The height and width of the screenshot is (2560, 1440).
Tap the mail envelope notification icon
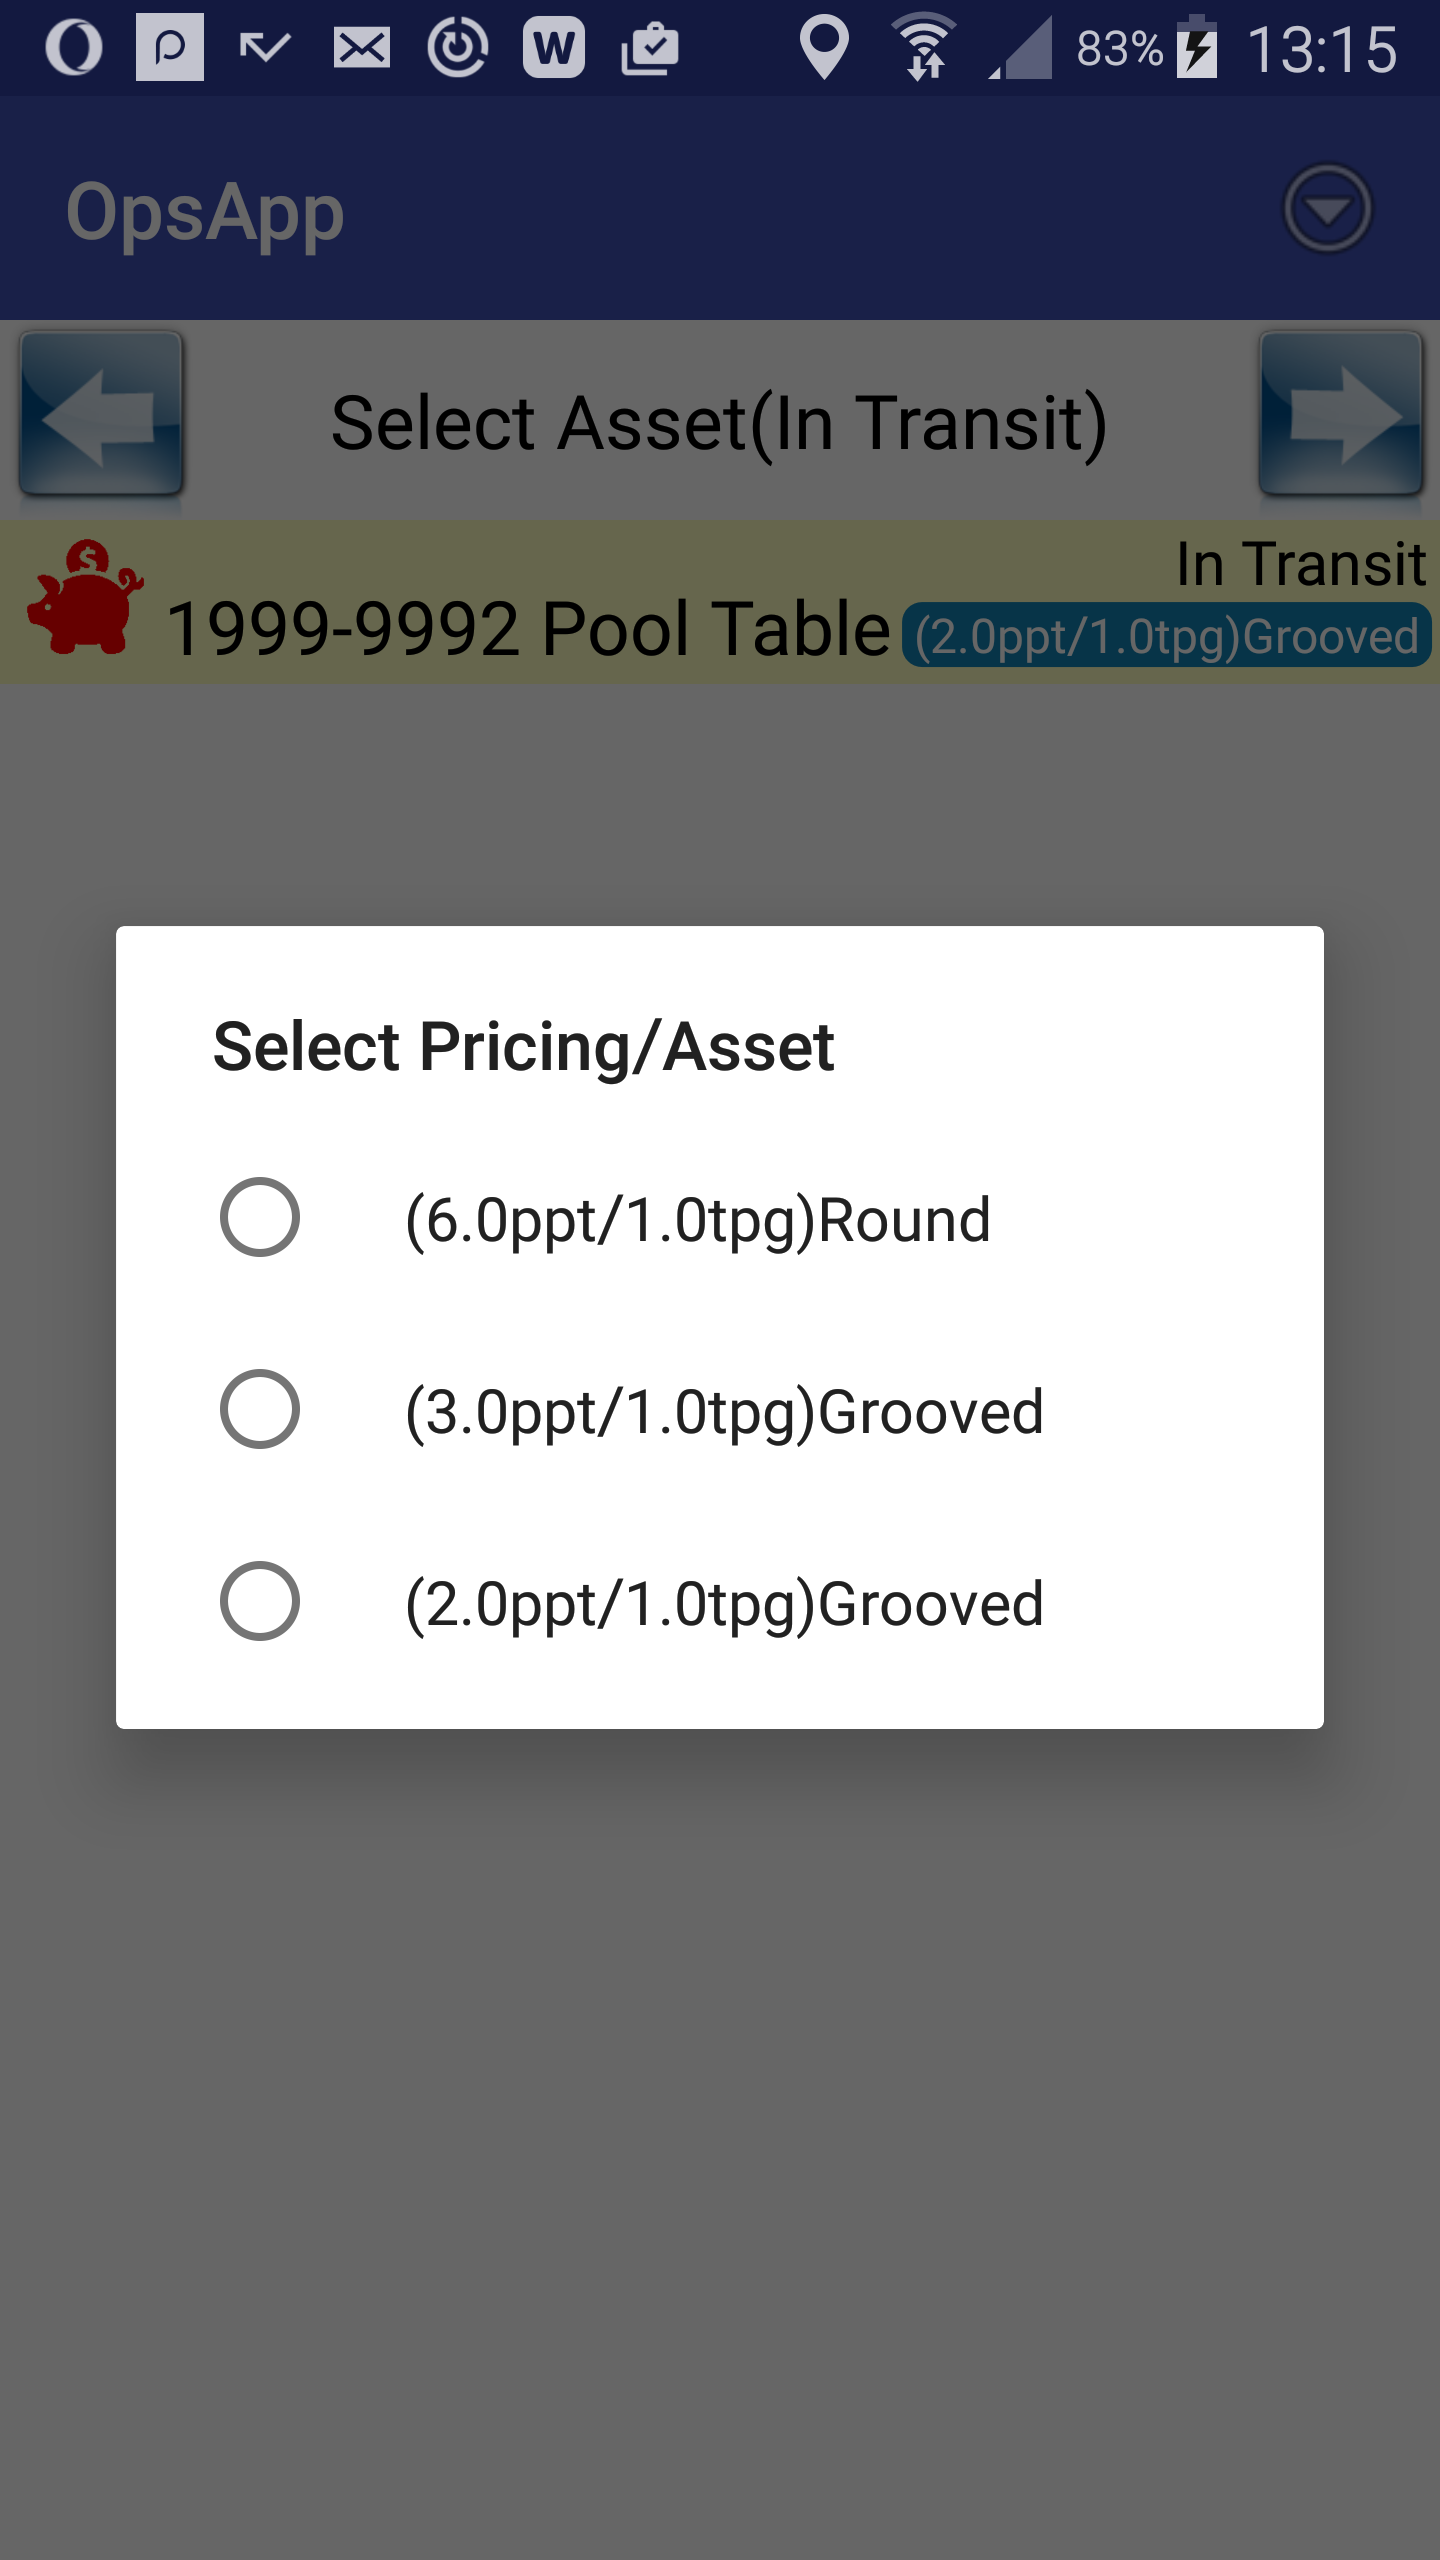coord(362,47)
